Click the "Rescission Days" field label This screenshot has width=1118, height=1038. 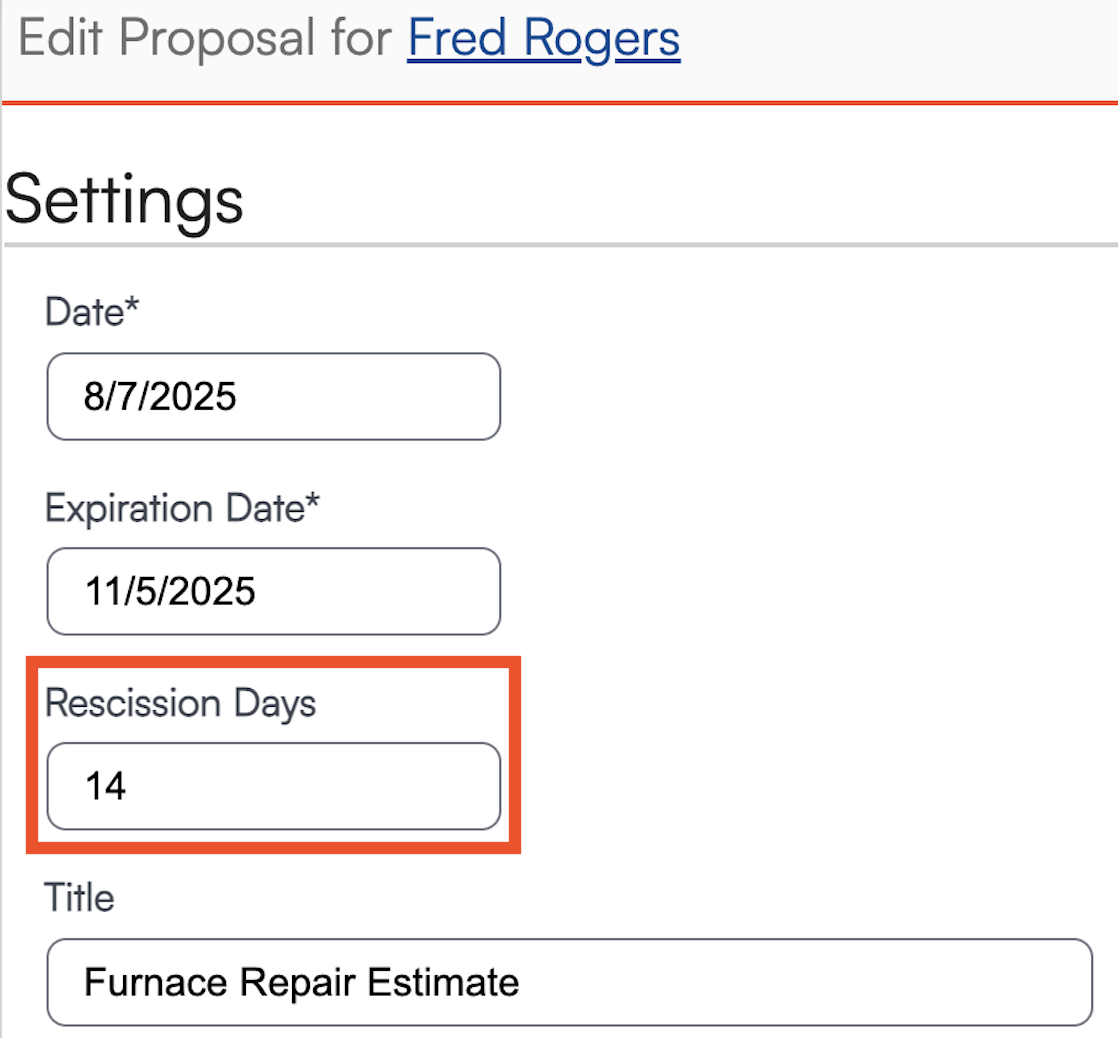(180, 703)
